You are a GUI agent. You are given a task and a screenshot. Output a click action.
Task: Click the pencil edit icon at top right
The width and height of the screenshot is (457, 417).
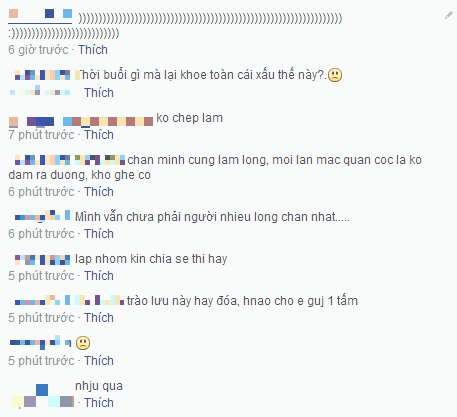coord(449,15)
